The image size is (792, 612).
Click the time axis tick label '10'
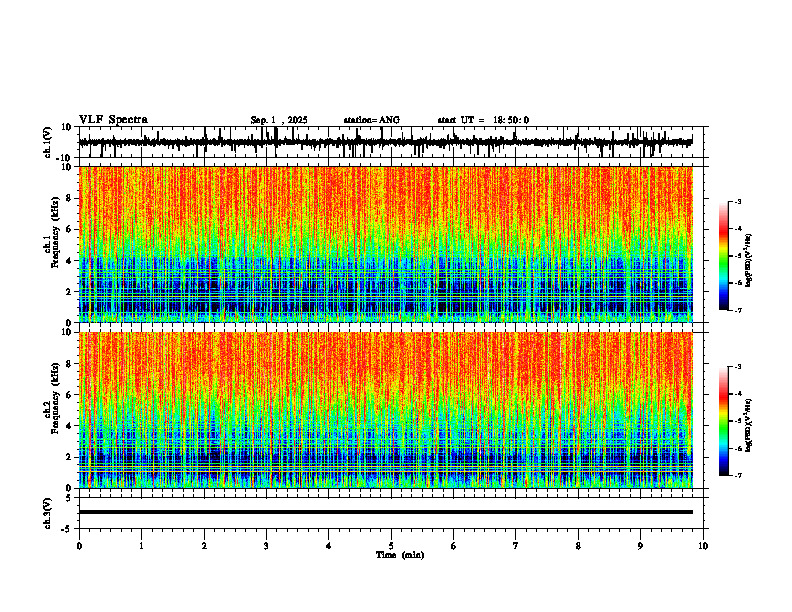point(703,546)
